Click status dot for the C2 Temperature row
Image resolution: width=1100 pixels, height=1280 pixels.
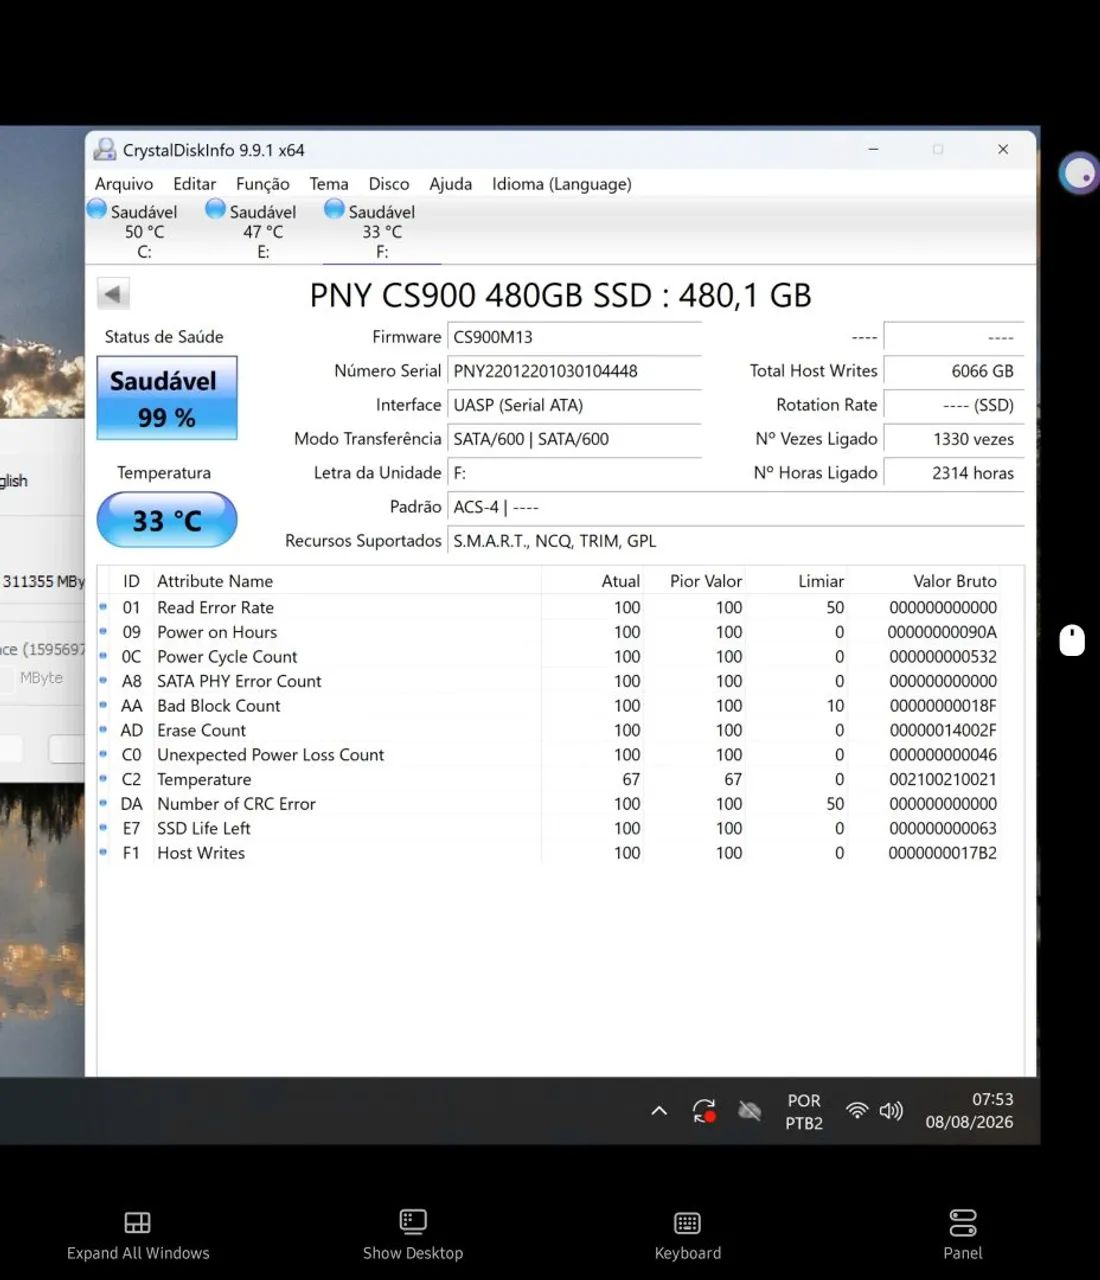pyautogui.click(x=103, y=778)
